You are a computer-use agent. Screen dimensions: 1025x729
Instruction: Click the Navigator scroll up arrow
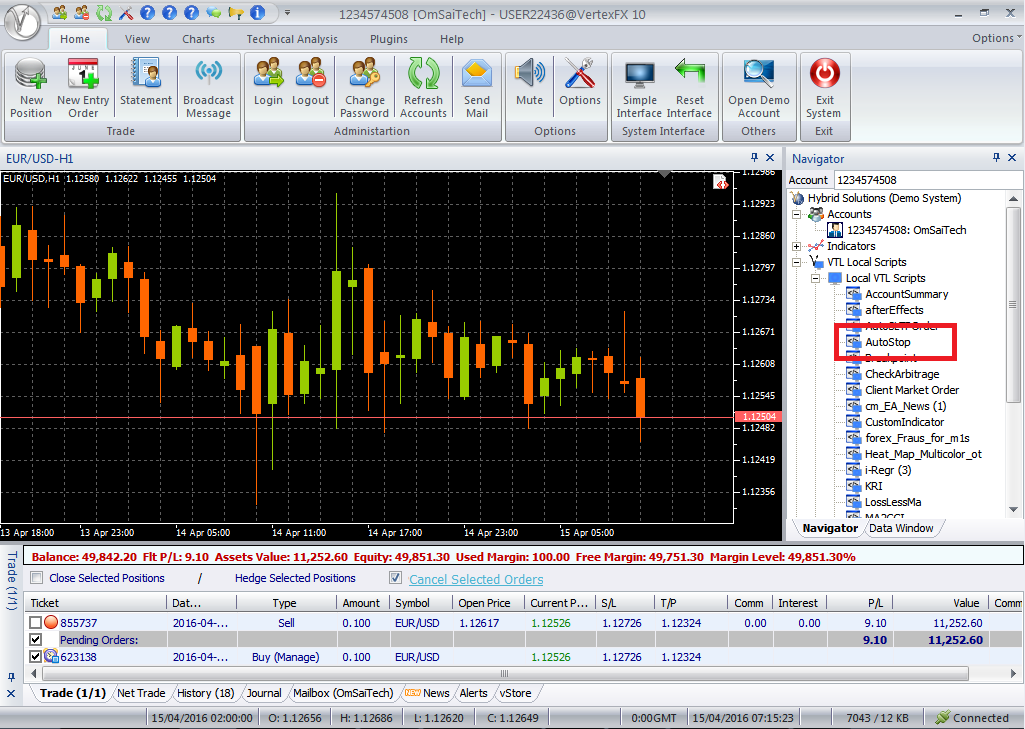1013,199
